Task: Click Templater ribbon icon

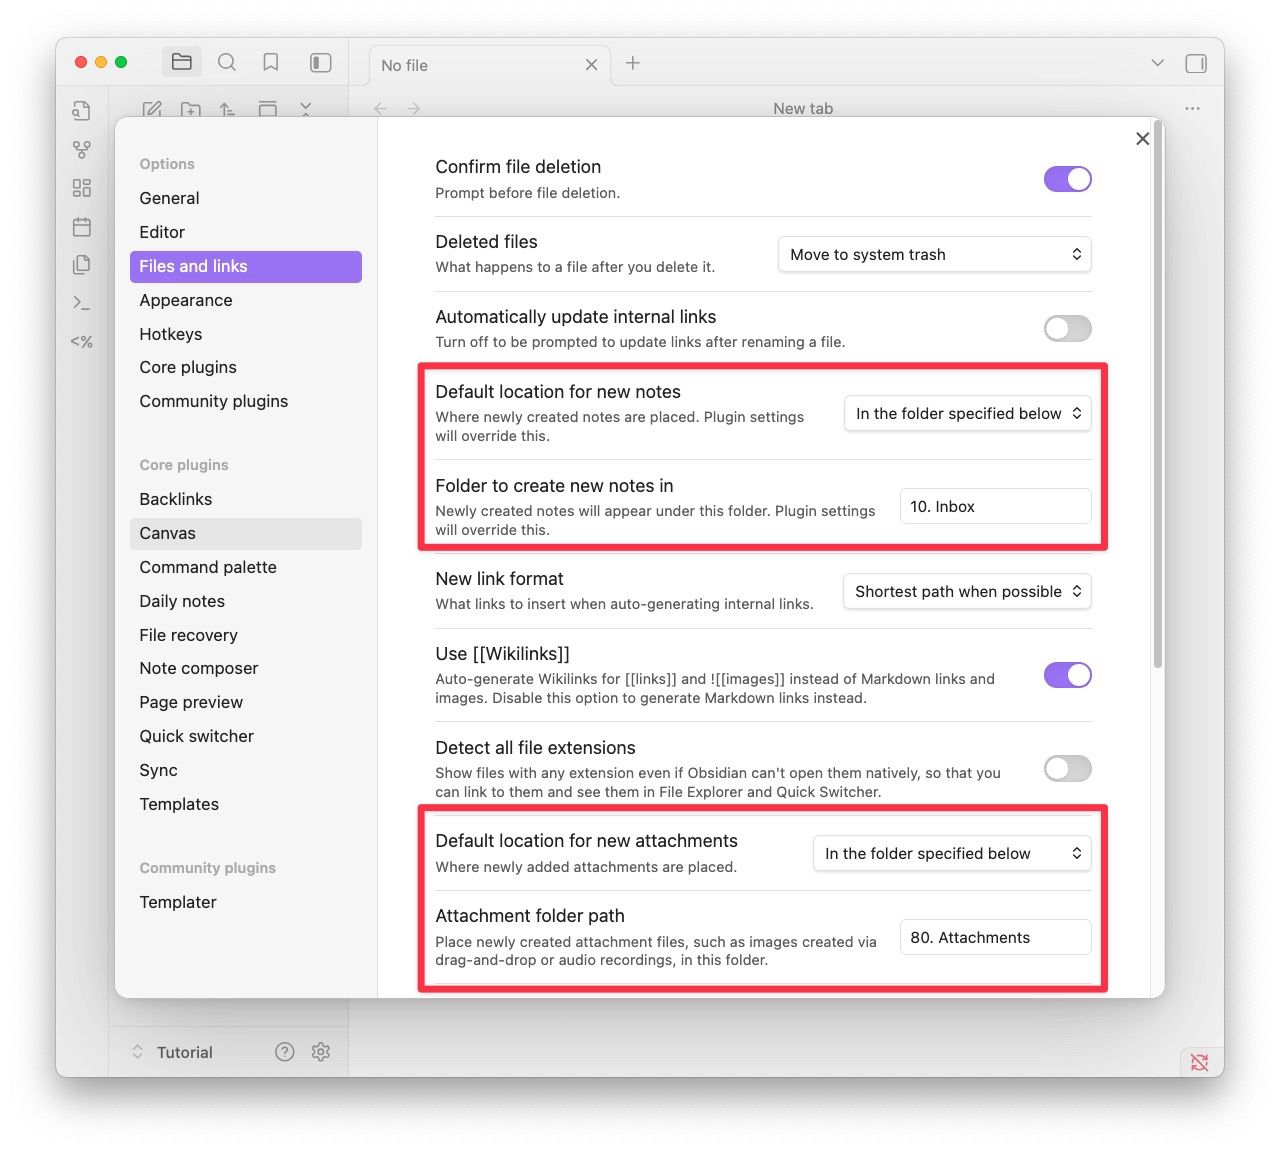Action: pos(82,341)
